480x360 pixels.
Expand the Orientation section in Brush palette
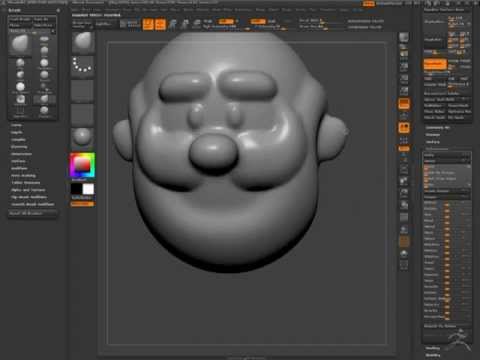point(21,154)
